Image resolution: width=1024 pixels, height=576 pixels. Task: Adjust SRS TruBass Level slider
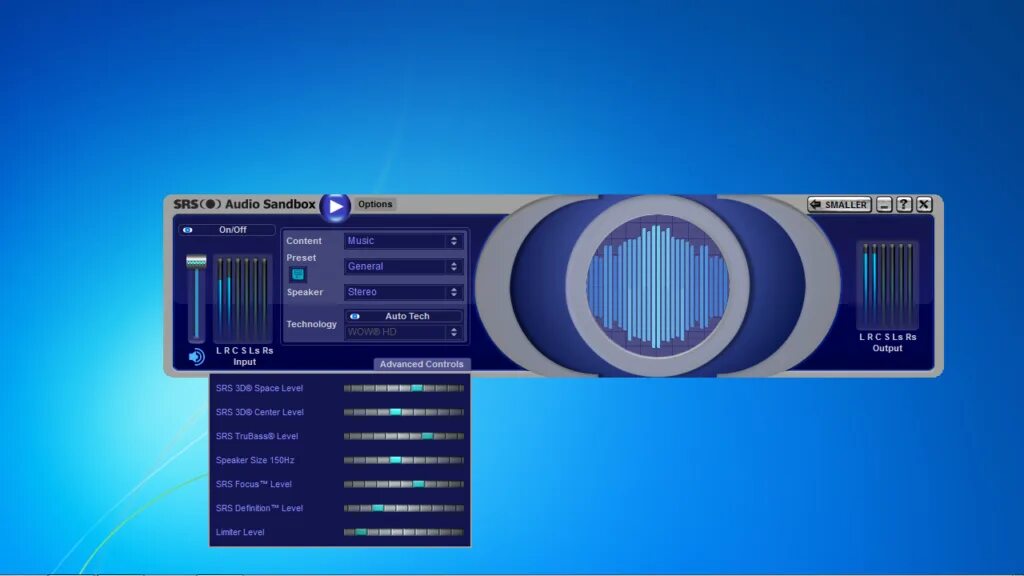pos(404,436)
